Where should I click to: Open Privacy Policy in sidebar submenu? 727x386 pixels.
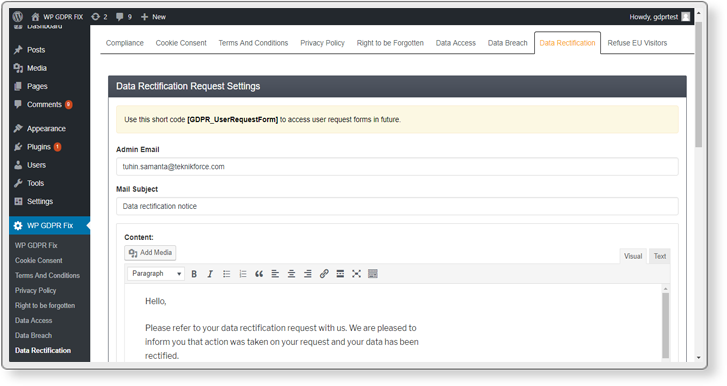[x=35, y=291]
